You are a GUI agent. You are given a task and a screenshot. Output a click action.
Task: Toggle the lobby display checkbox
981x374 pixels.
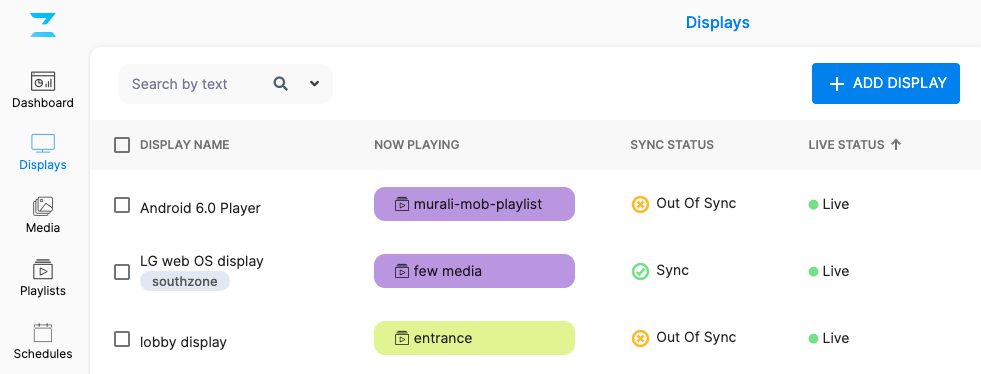click(122, 339)
